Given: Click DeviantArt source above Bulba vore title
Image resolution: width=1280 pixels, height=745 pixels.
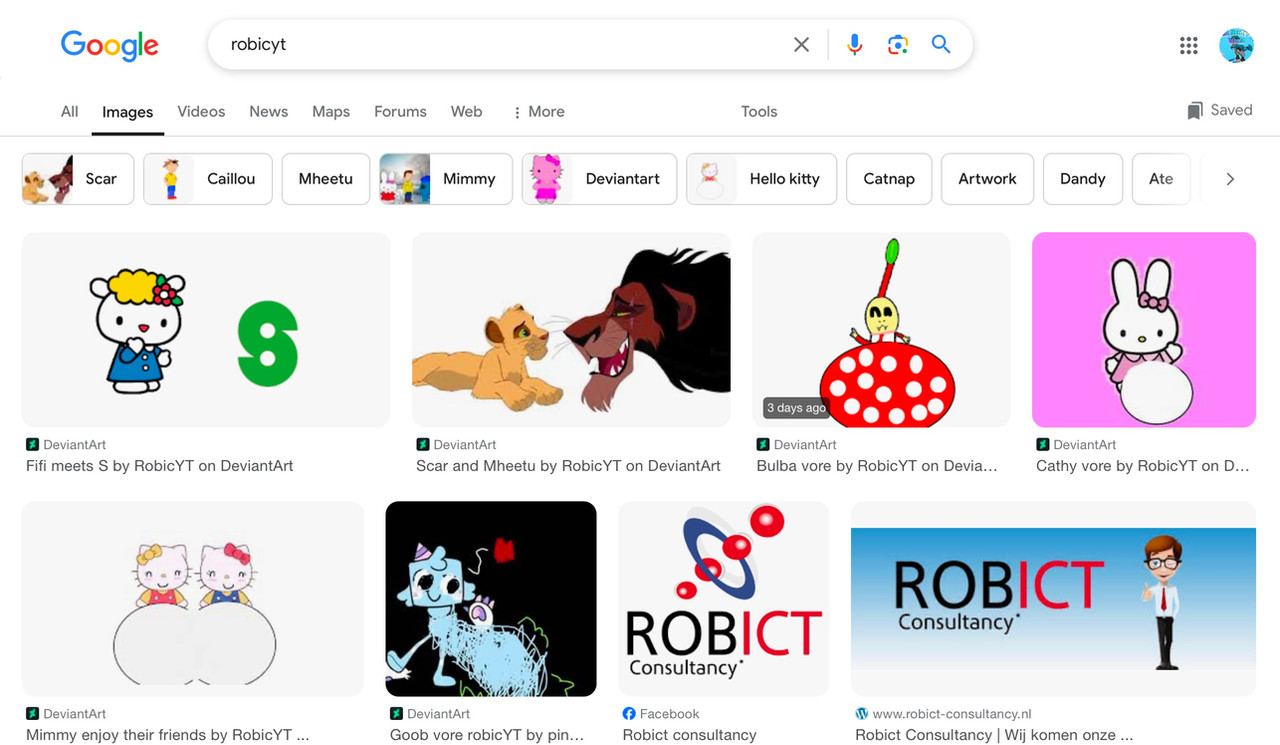Looking at the screenshot, I should coord(796,445).
